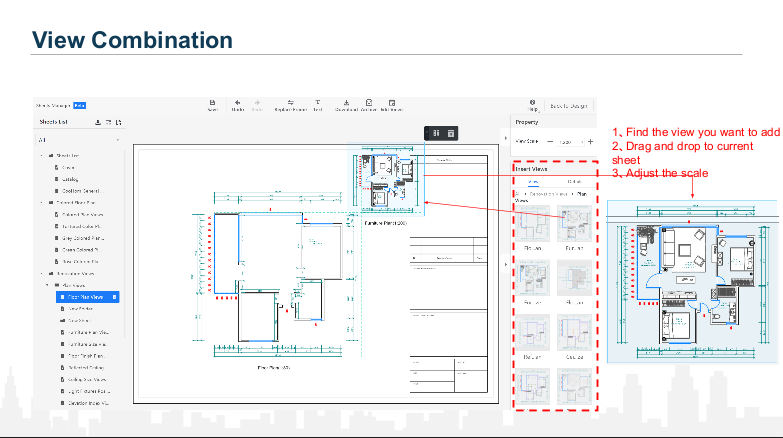Viewport: 783px width, 438px height.
Task: Switch to the second tab under Insert Views
Action: 575,182
